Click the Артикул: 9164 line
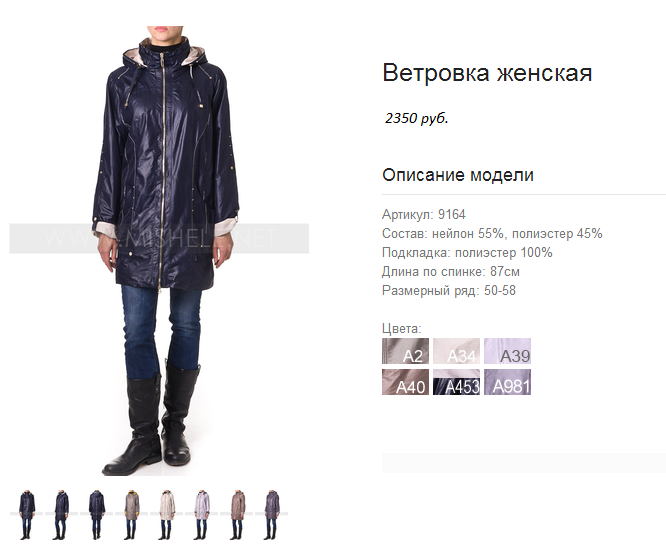Viewport: 666px width, 557px height. pyautogui.click(x=423, y=214)
